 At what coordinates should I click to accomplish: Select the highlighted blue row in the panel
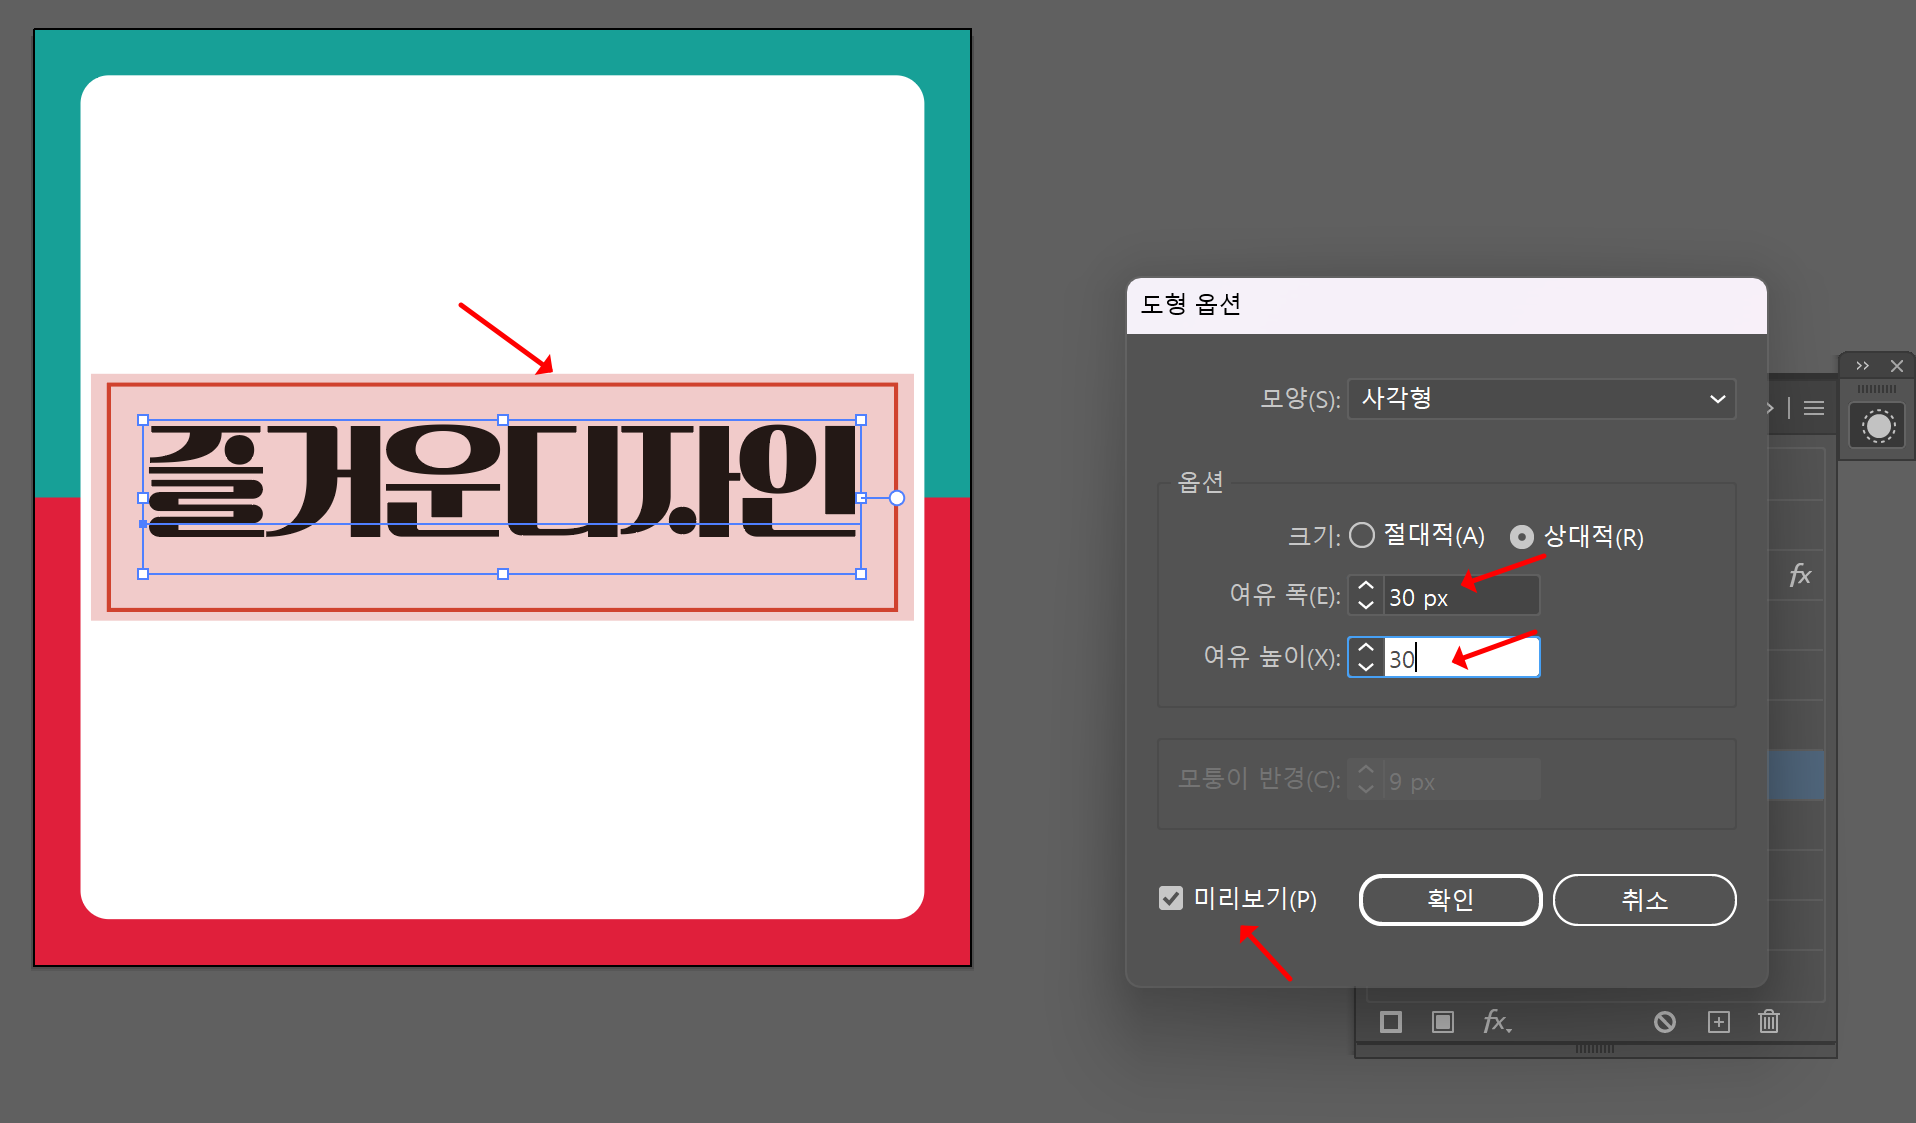(x=1797, y=775)
